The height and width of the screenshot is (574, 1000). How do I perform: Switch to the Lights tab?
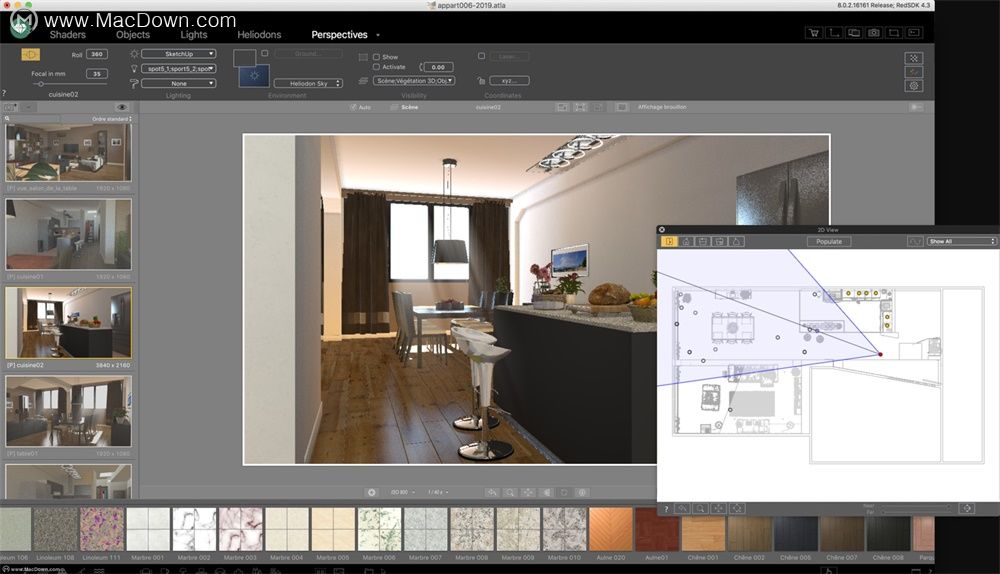tap(194, 35)
